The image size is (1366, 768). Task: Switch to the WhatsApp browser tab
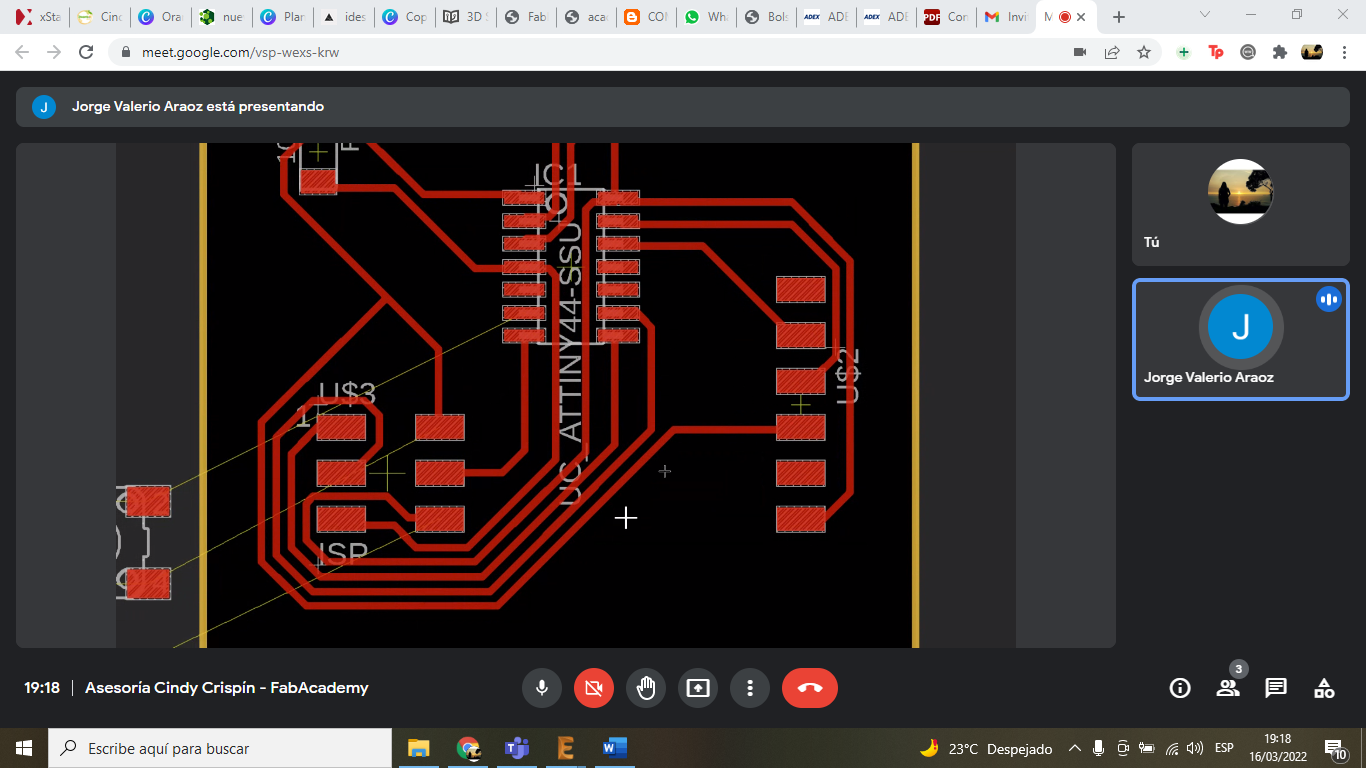(706, 17)
